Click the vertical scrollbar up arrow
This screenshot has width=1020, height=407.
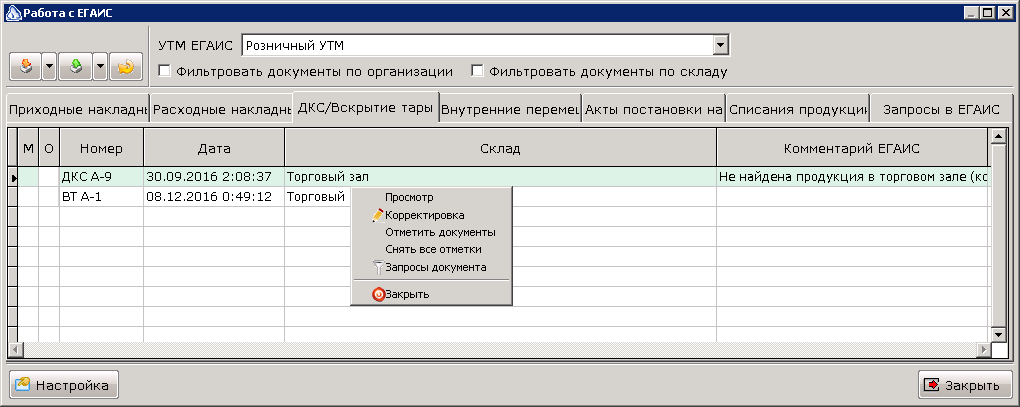(x=998, y=136)
